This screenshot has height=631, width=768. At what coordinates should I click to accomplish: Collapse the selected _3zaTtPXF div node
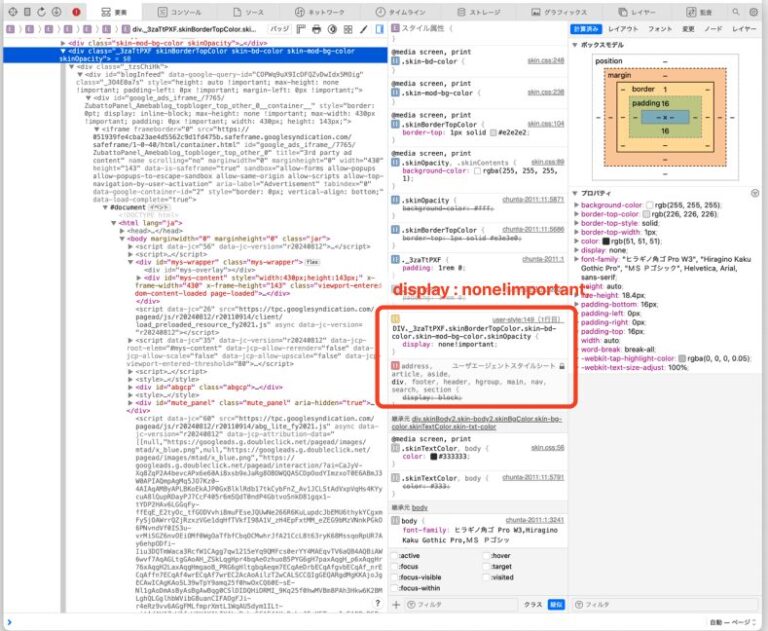(x=63, y=51)
